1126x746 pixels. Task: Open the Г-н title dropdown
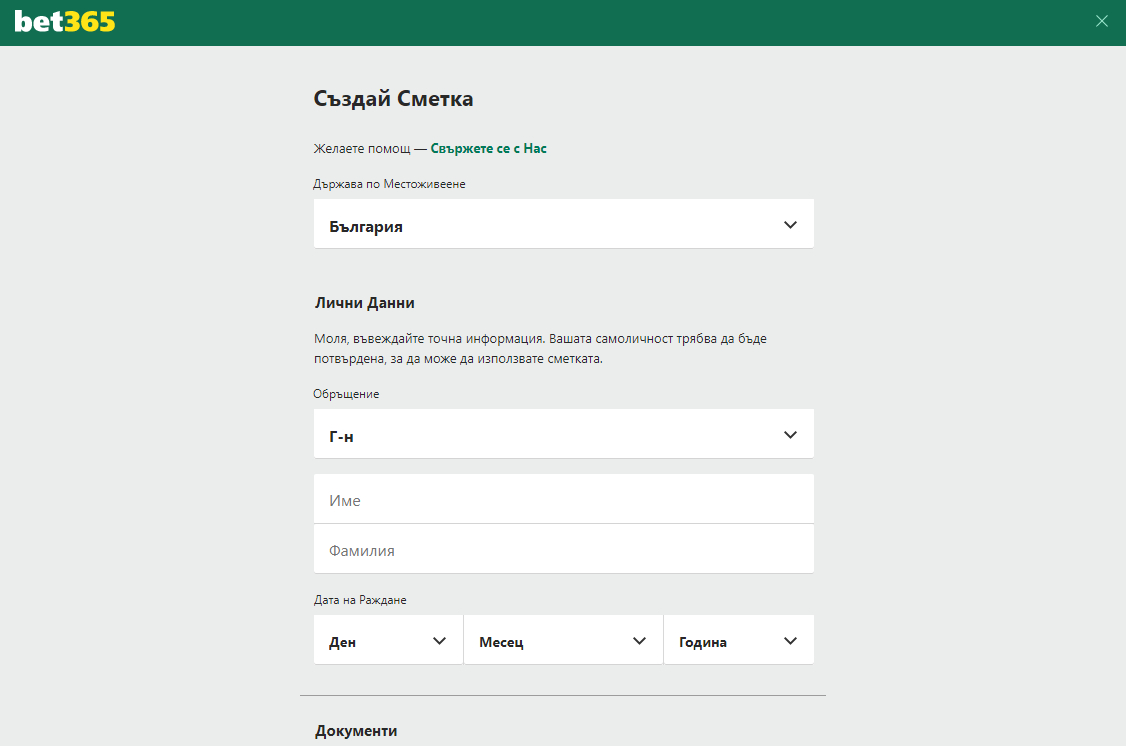pyautogui.click(x=564, y=434)
